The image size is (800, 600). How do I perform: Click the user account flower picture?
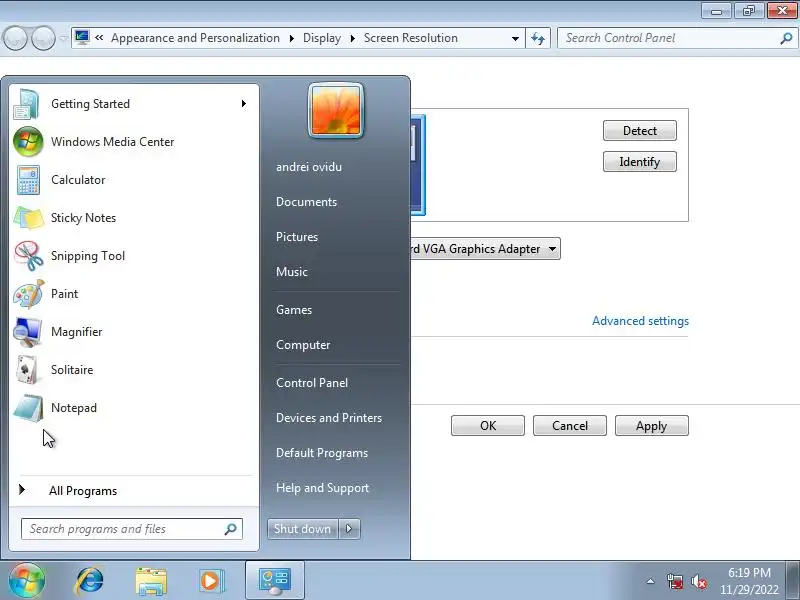[336, 110]
